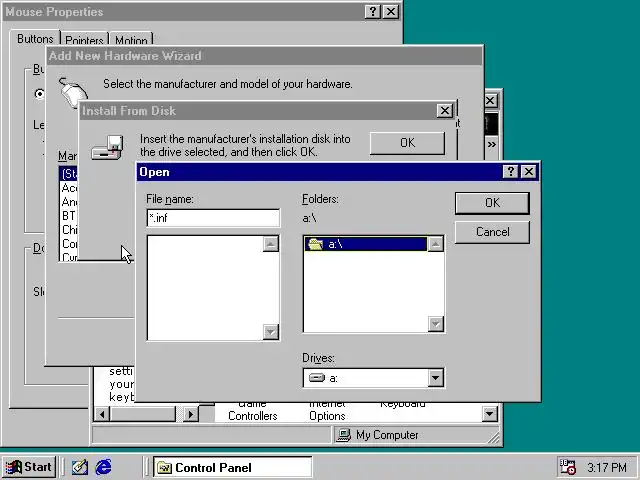640x480 pixels.
Task: Click Control Panel vertical scroll down arrow
Action: (489, 414)
